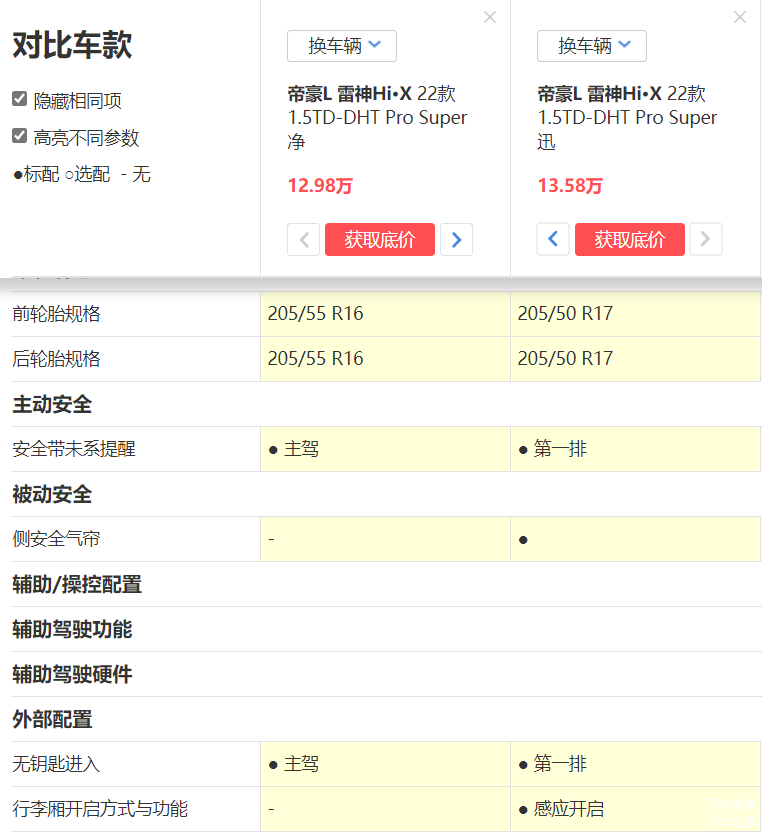Click 205/55 R16 in the 前轮胎规格 row
762x835 pixels.
click(315, 314)
